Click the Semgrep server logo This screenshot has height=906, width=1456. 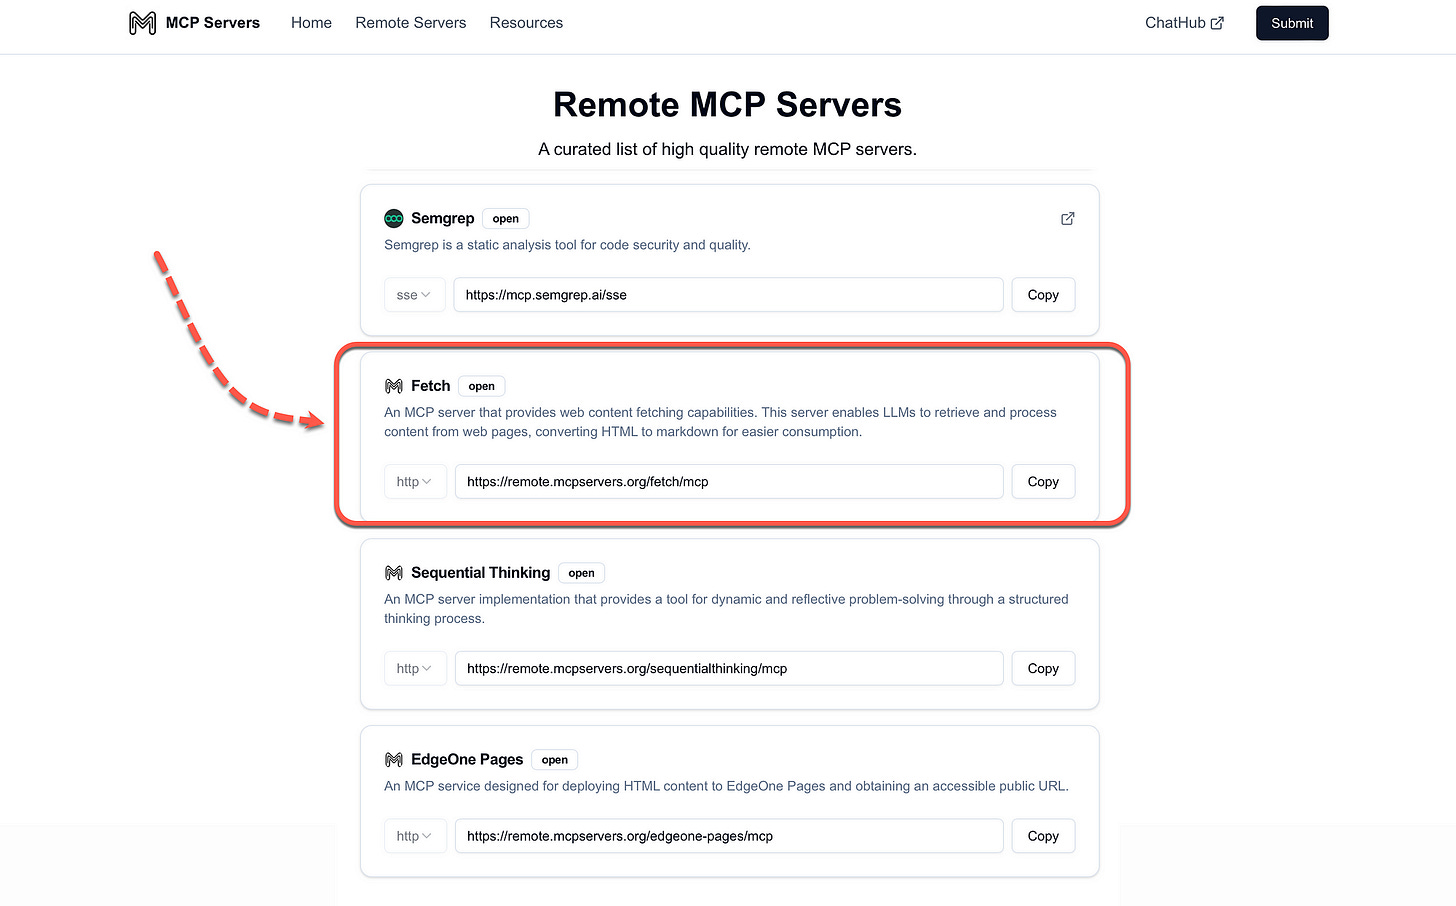pyautogui.click(x=393, y=217)
